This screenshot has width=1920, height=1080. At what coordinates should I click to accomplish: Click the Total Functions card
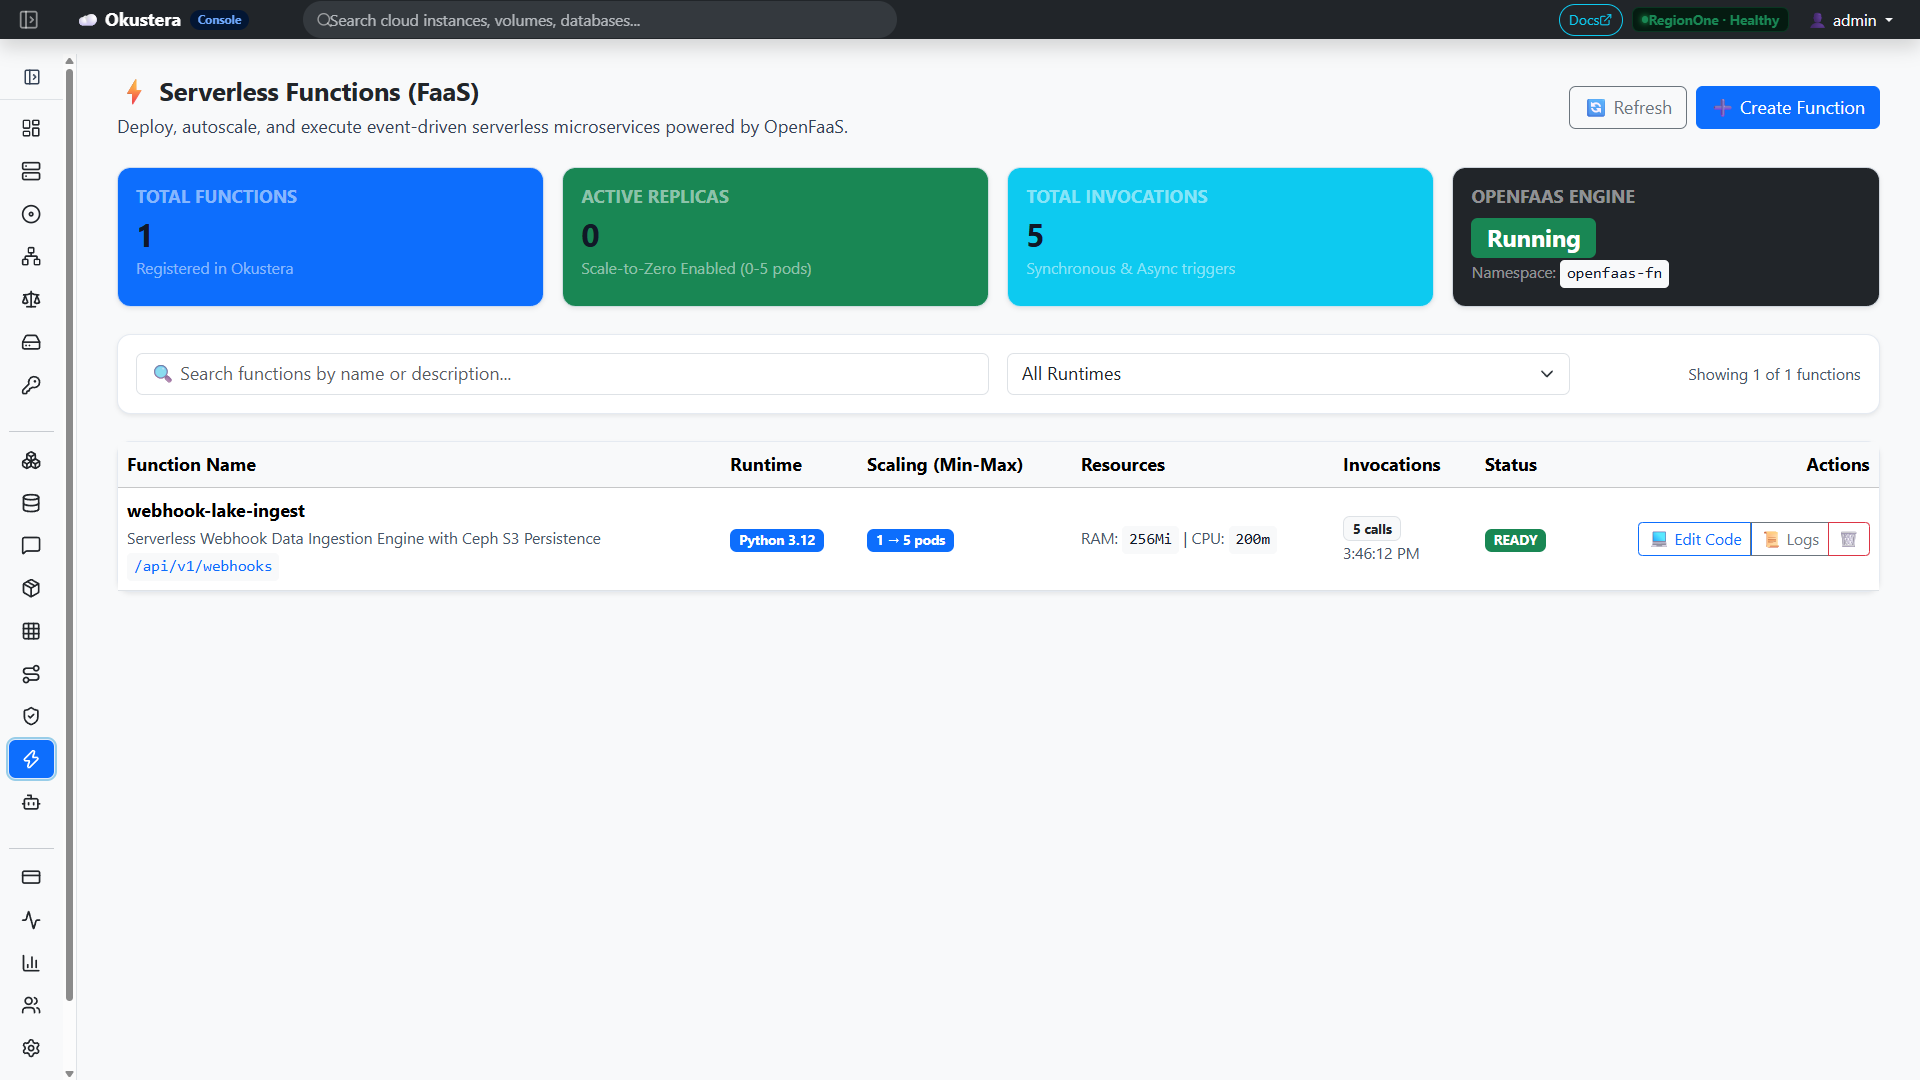(x=330, y=237)
